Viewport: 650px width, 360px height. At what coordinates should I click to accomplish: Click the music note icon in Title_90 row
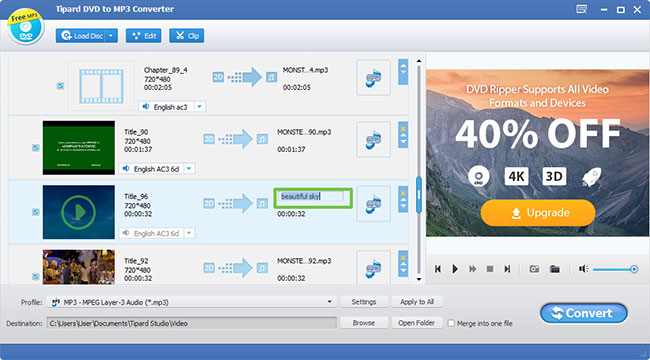(262, 139)
